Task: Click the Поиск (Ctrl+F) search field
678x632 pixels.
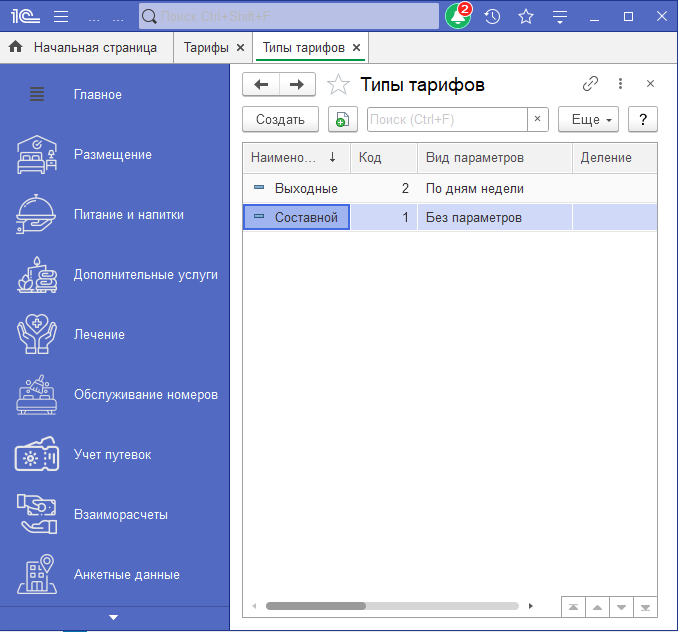Action: coord(447,120)
